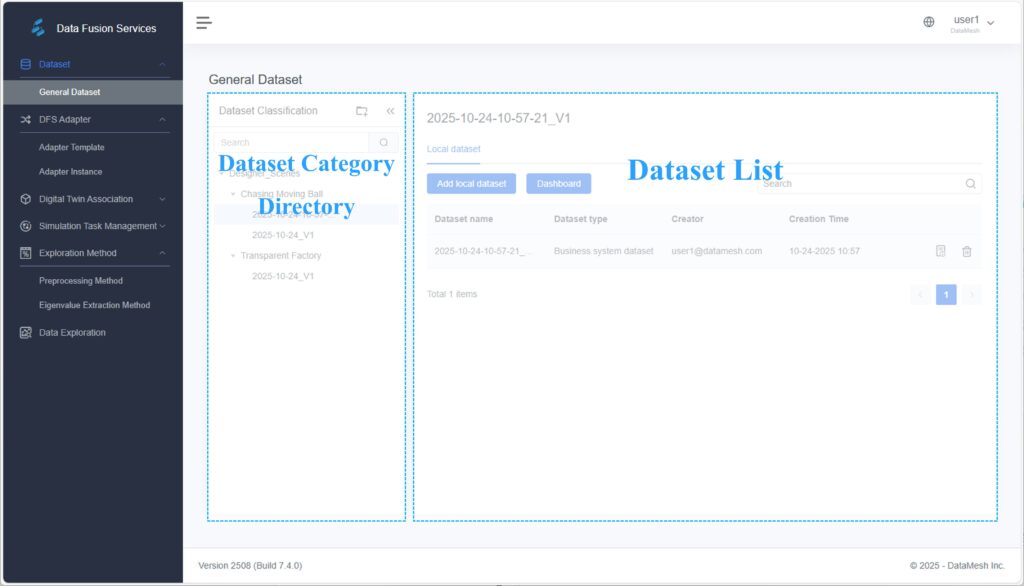Collapse the Transparent Factory tree node
This screenshot has height=586, width=1024.
click(232, 256)
